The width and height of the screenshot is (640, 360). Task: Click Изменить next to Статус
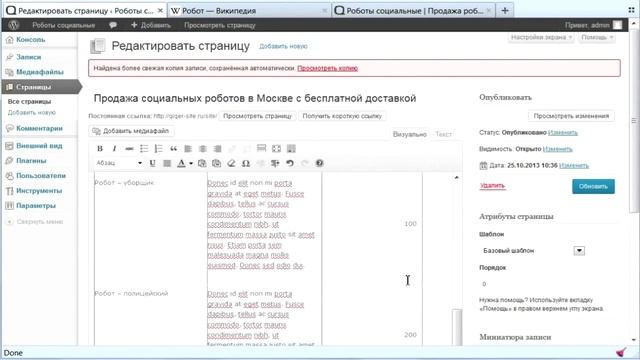[x=562, y=133]
